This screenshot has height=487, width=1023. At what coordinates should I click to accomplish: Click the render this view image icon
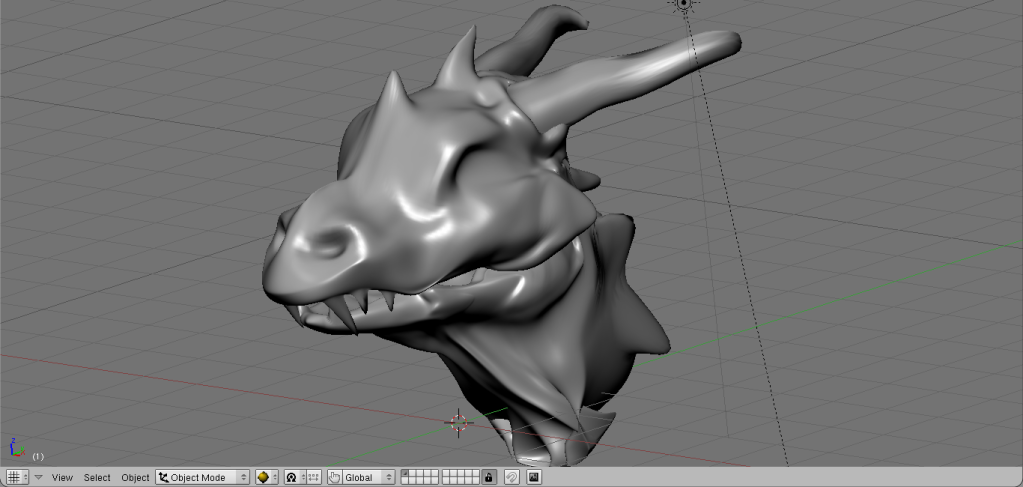(534, 478)
